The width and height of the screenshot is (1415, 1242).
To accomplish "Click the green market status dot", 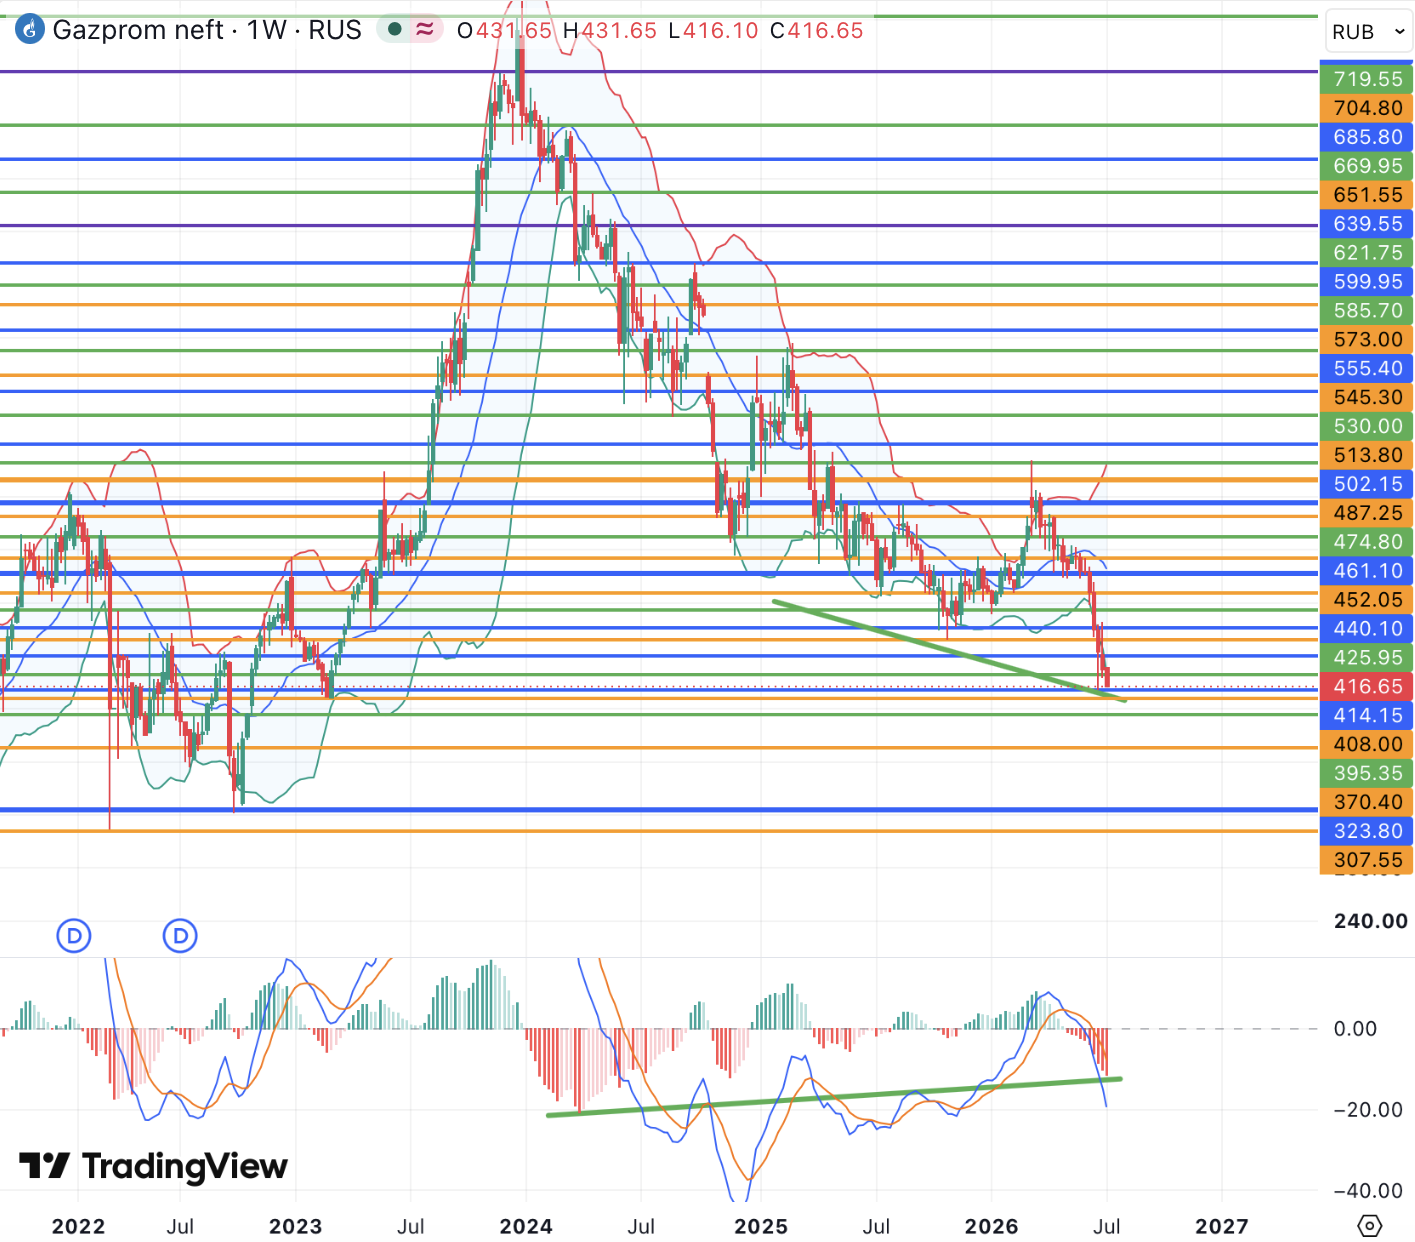I will [x=395, y=29].
